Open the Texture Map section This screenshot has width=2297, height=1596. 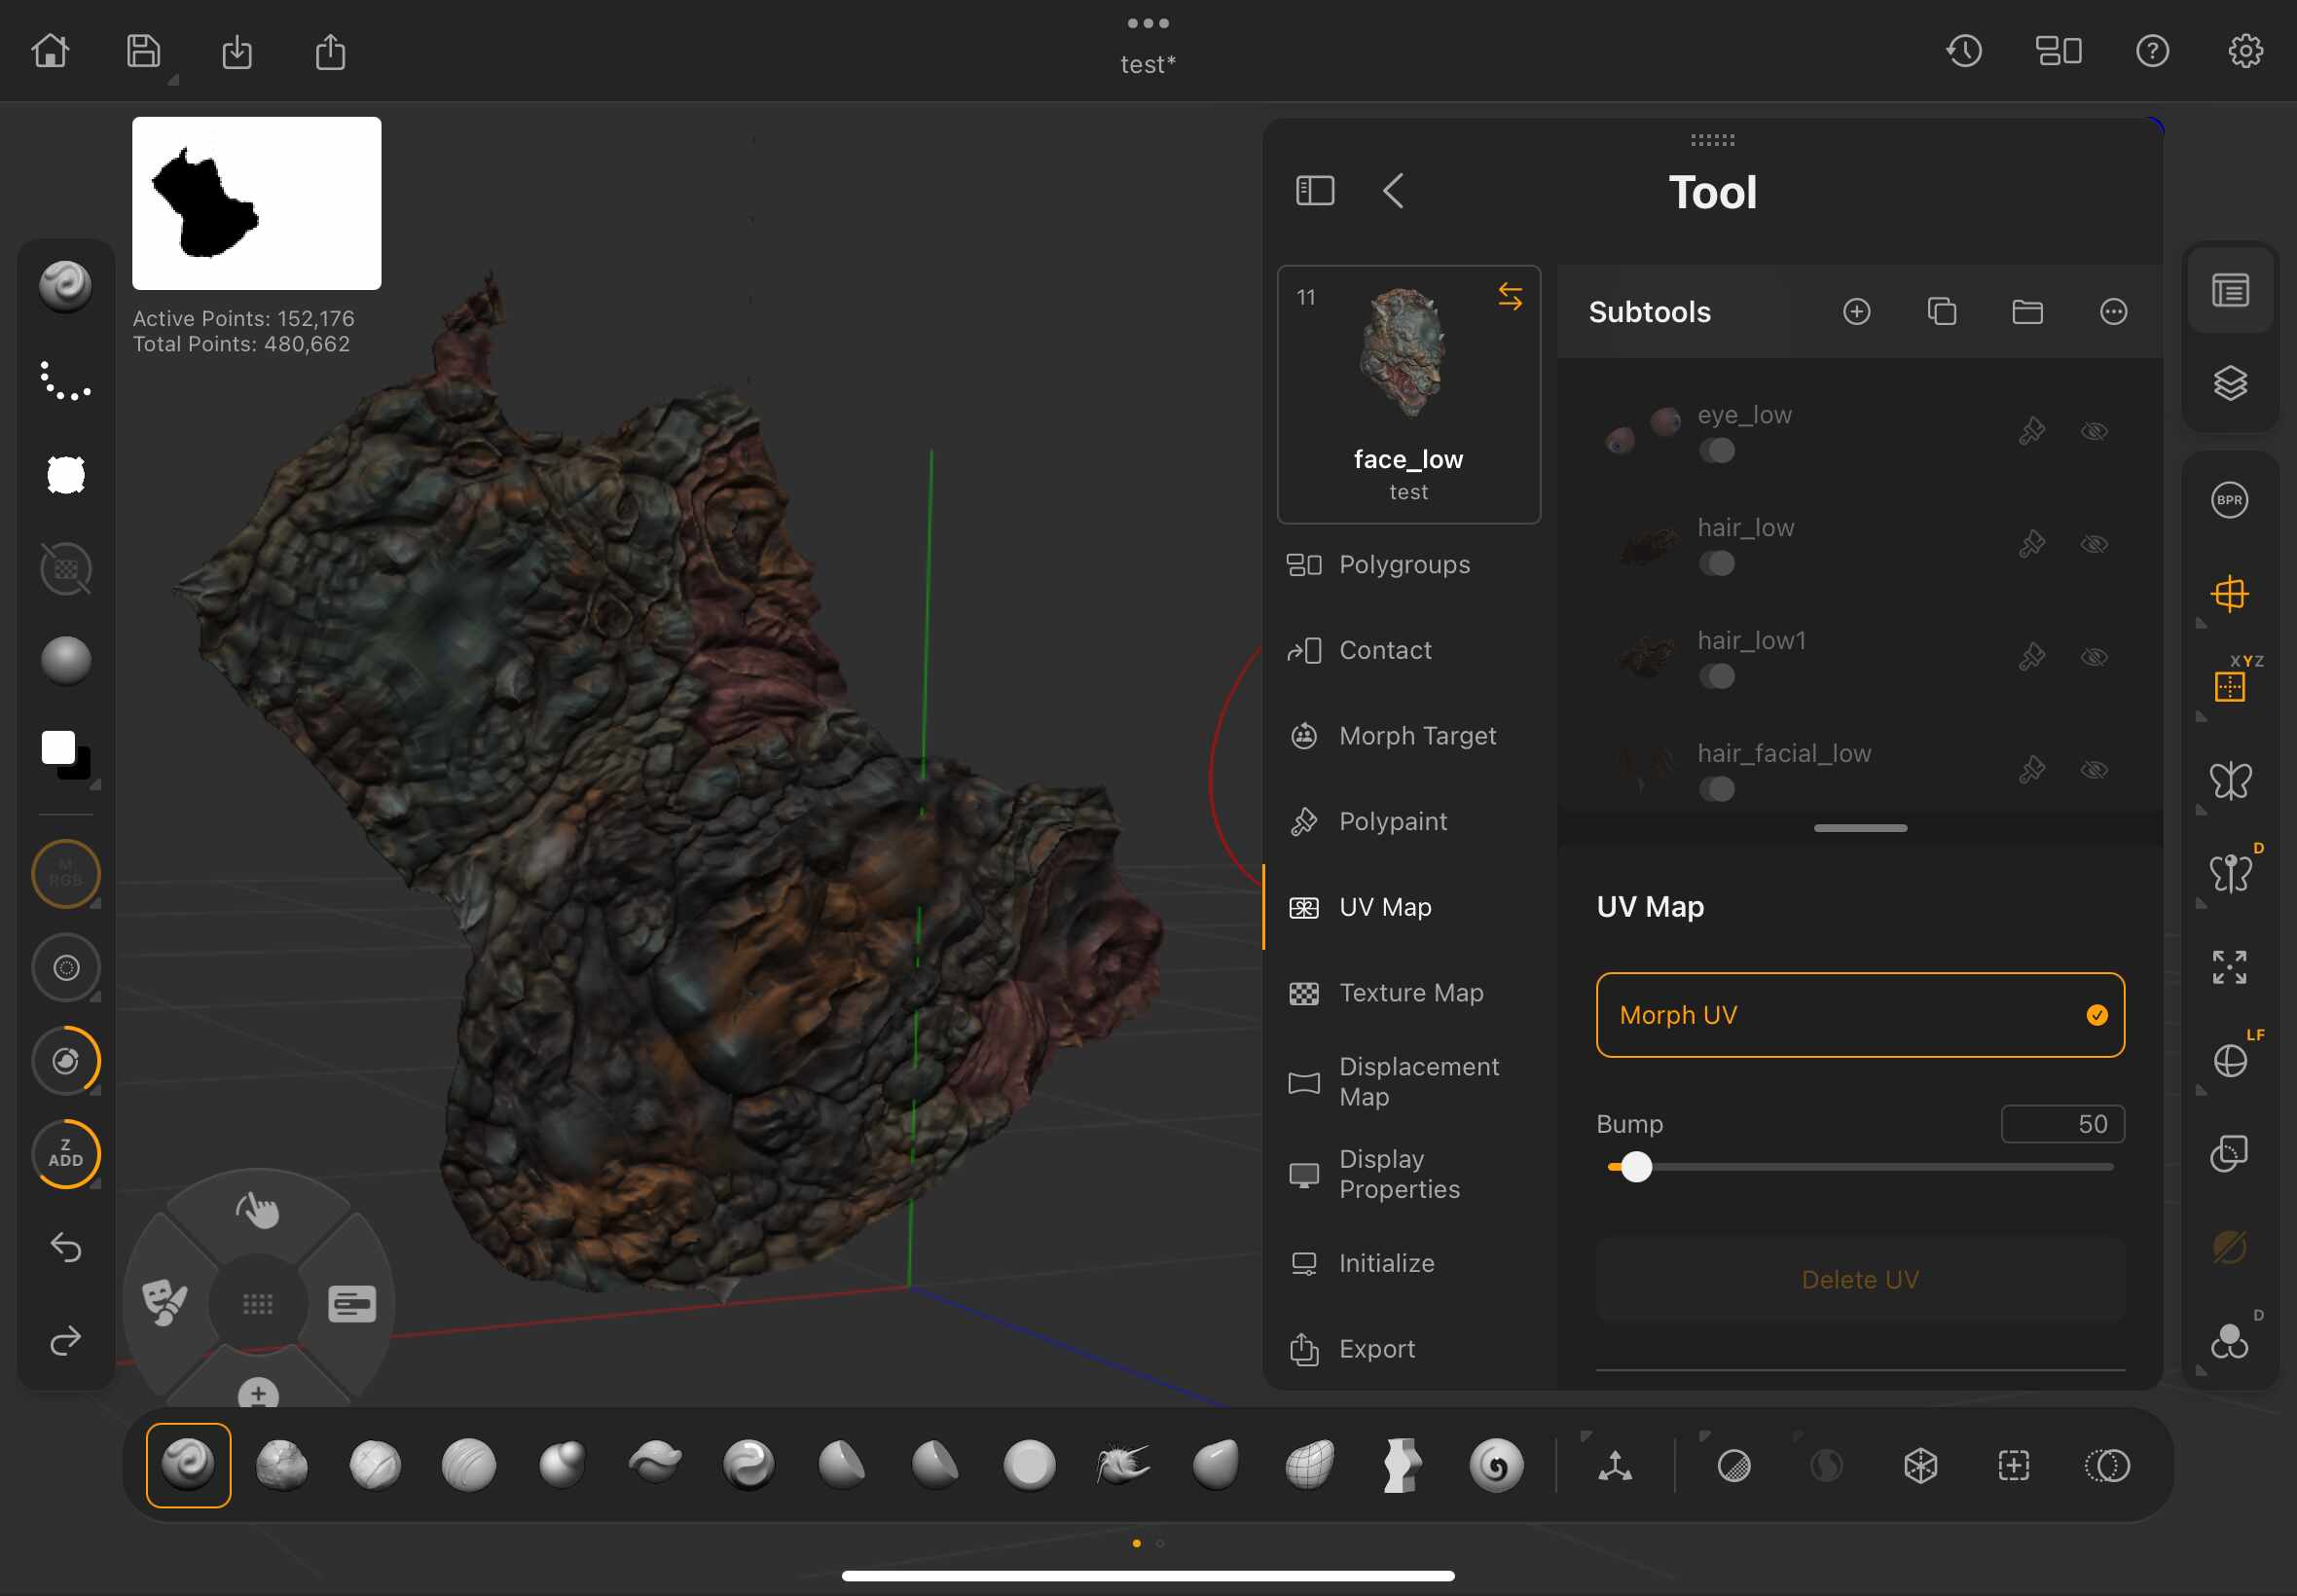(x=1410, y=992)
